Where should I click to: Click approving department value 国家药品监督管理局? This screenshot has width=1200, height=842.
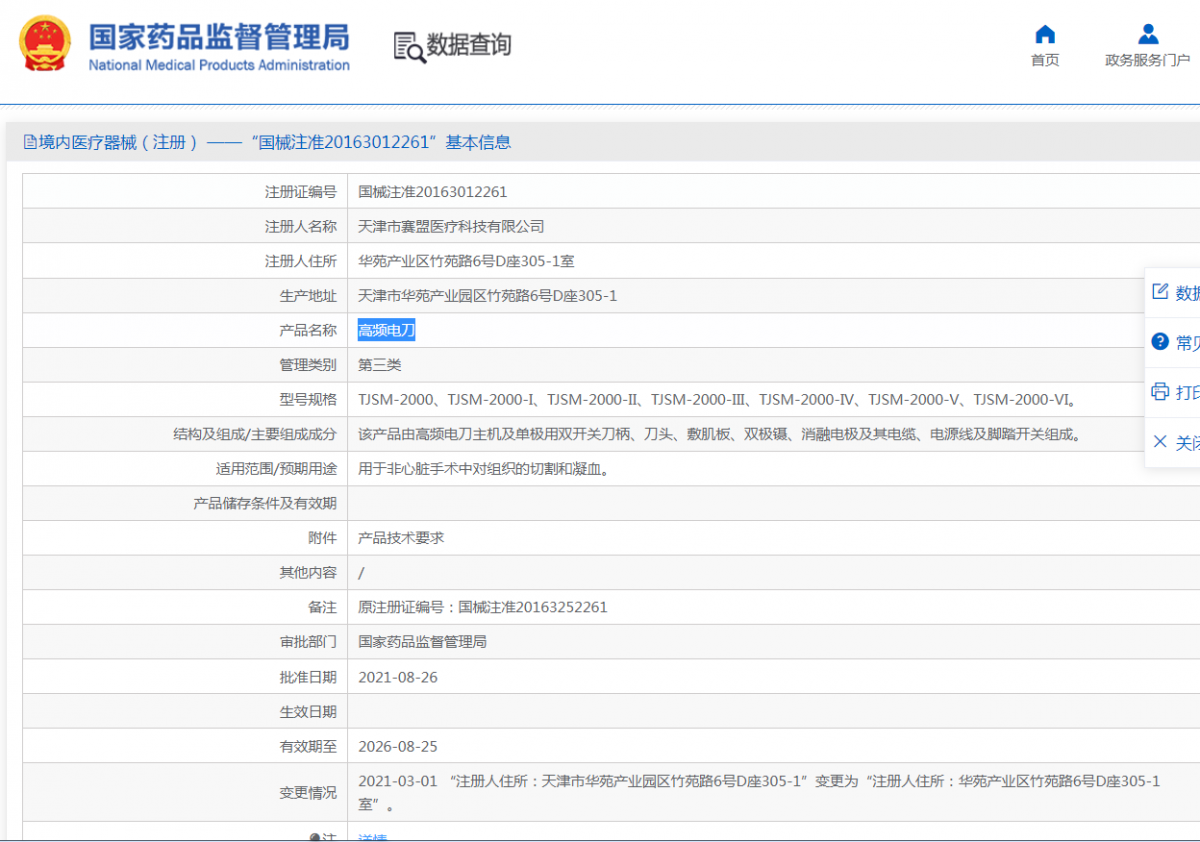click(x=422, y=642)
